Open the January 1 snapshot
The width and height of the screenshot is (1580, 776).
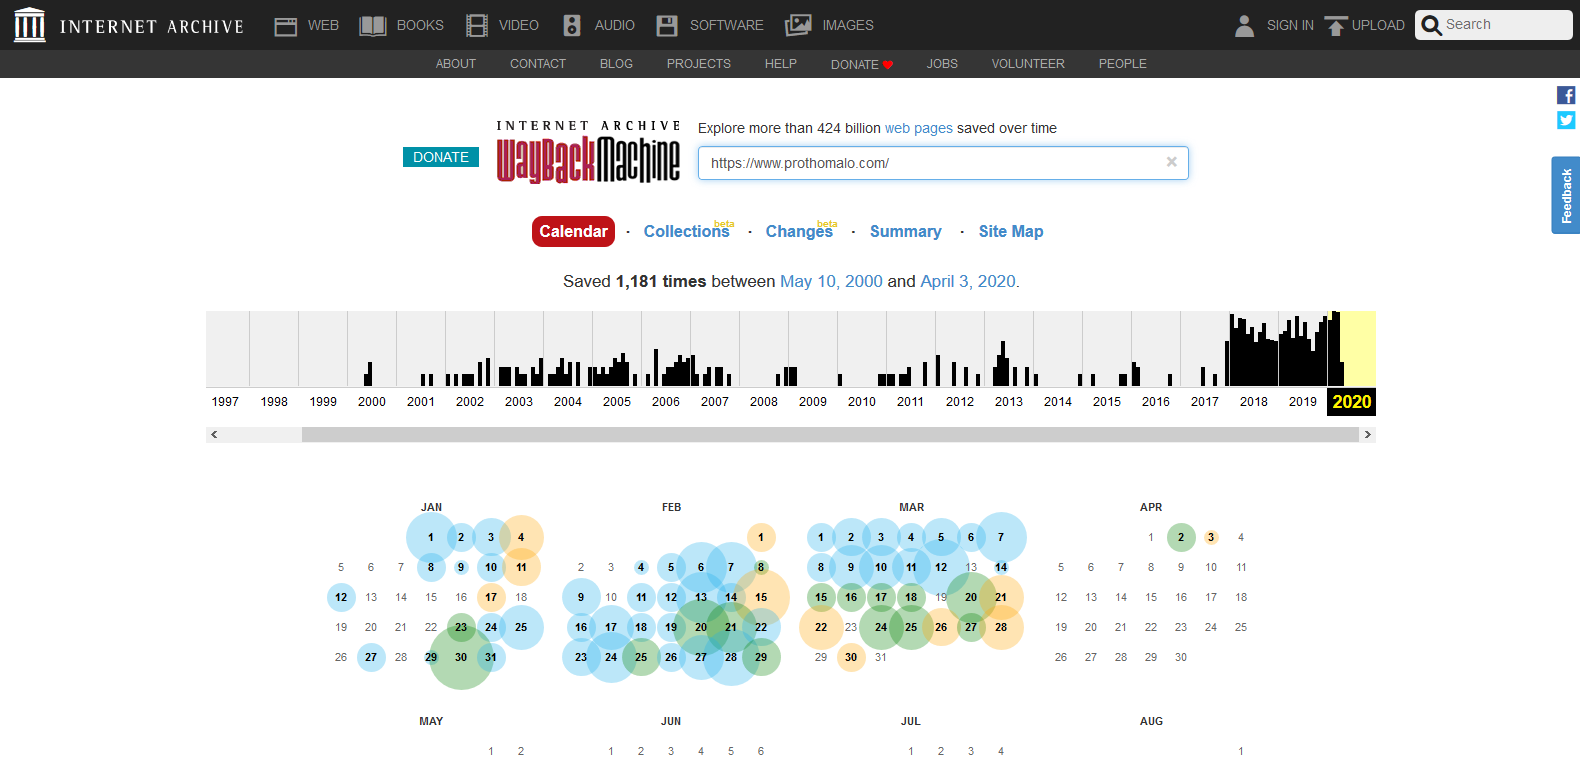(431, 537)
